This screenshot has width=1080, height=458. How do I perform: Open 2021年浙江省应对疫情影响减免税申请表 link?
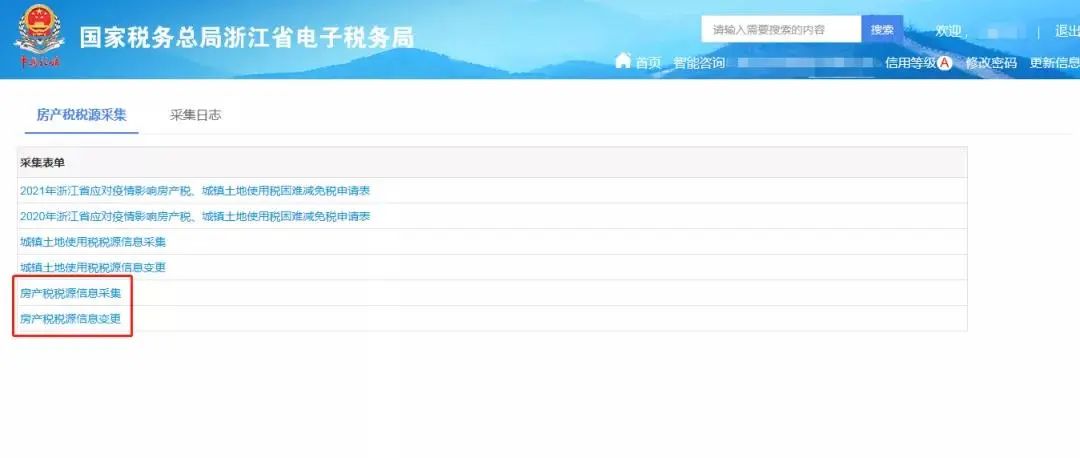point(195,191)
